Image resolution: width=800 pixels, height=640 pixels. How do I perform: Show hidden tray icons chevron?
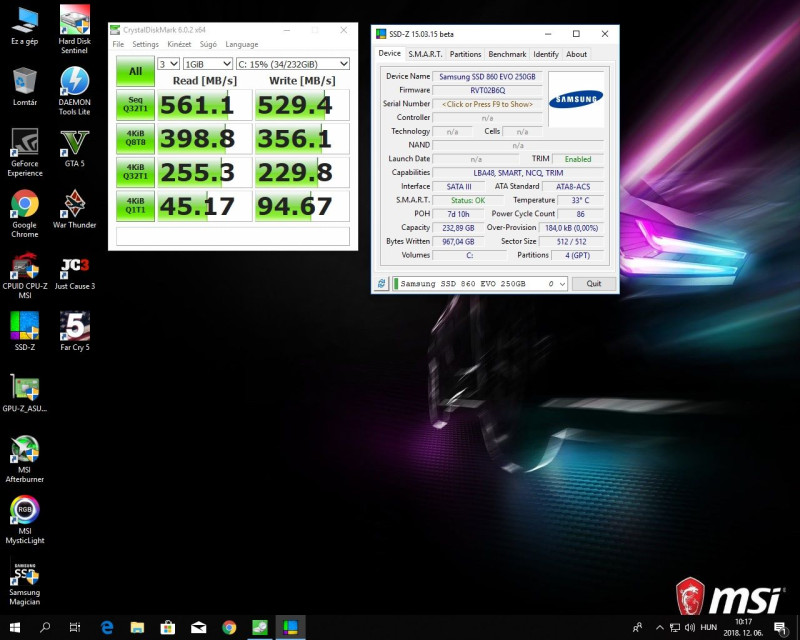[x=660, y=627]
